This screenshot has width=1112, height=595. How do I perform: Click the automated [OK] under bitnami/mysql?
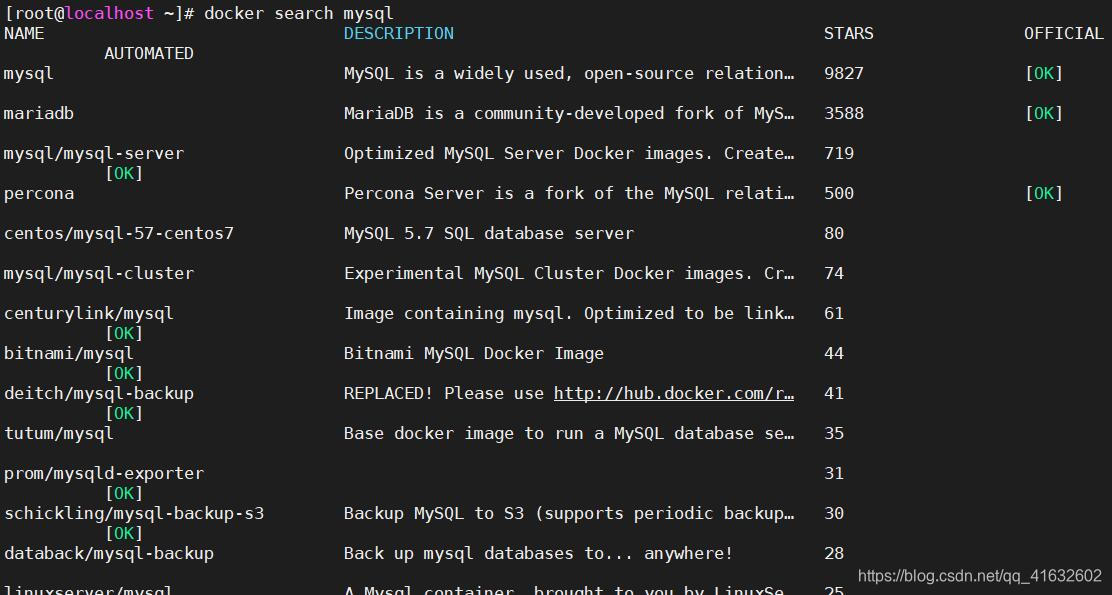124,374
